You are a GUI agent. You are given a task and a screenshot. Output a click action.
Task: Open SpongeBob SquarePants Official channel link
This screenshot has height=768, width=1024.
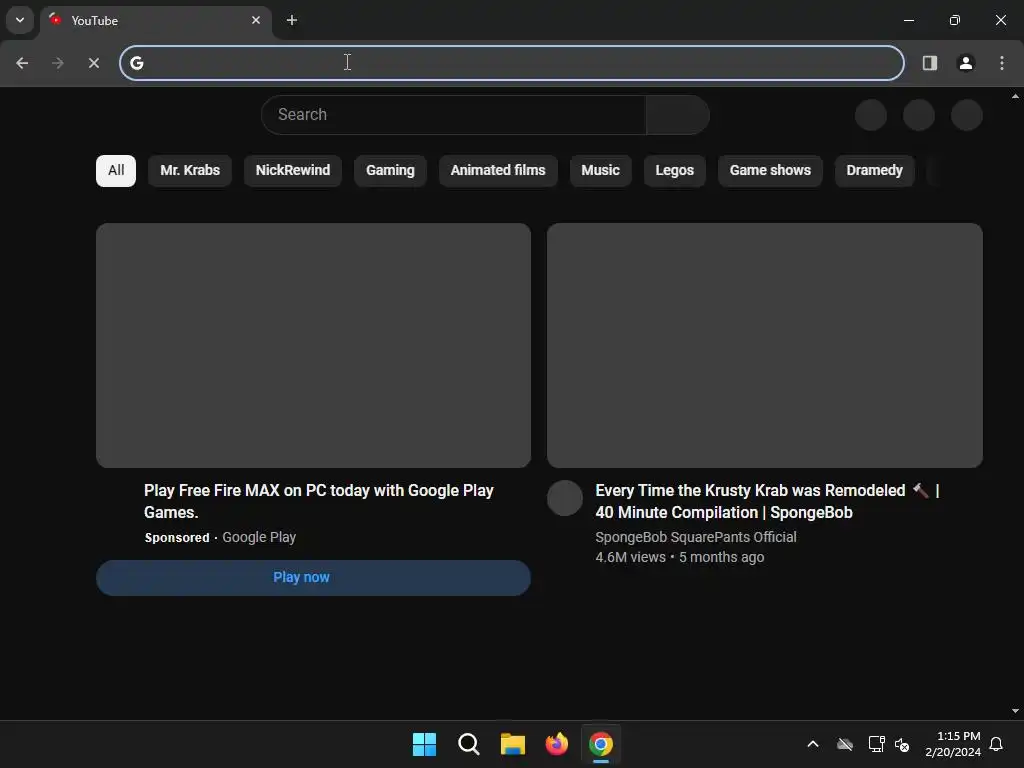click(x=696, y=537)
